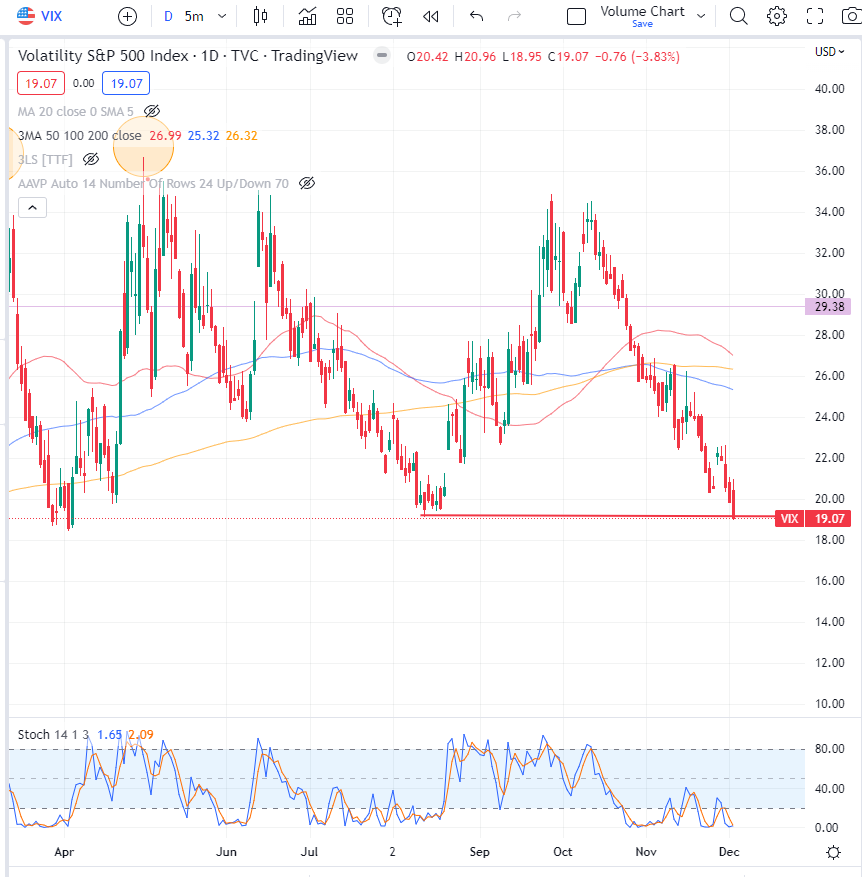Click the 29.38 purple price label
The width and height of the screenshot is (862, 877).
pos(828,307)
